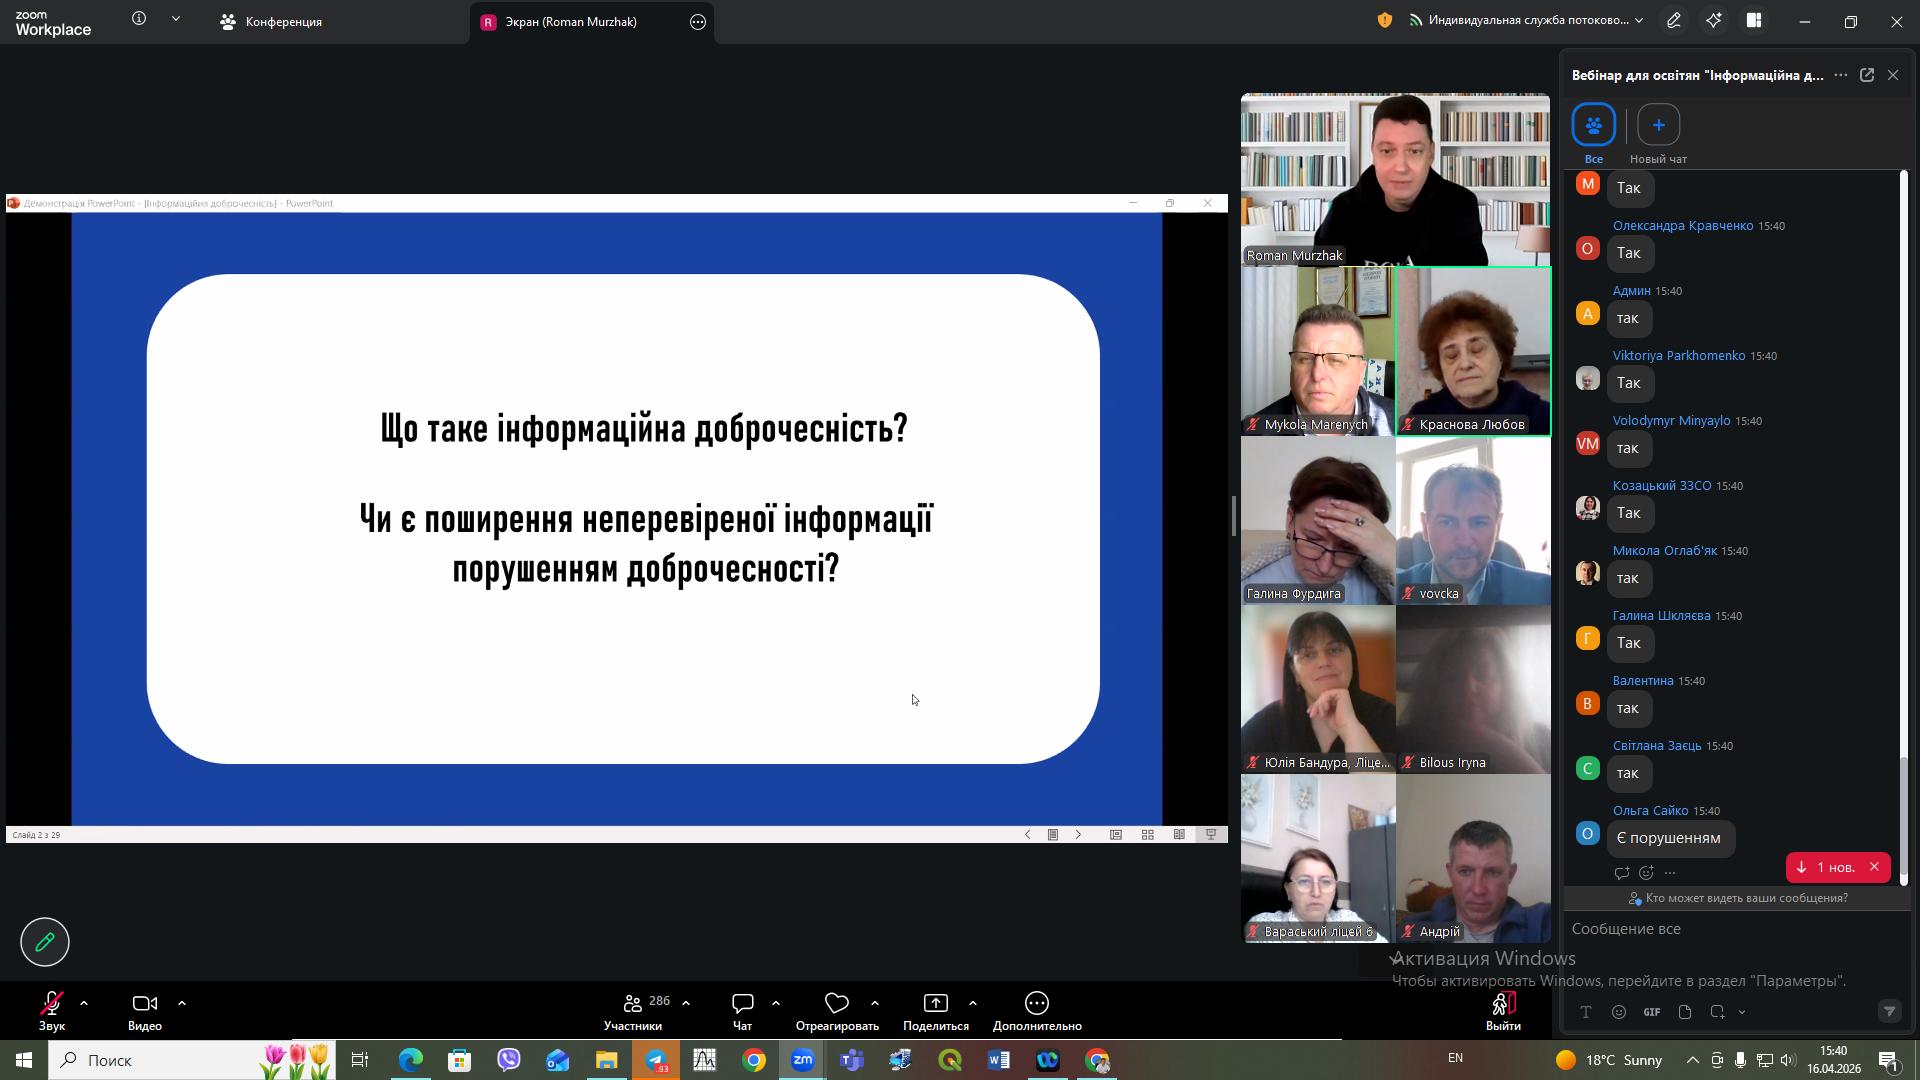The height and width of the screenshot is (1080, 1920).
Task: Open the streaming service dropdown at top
Action: click(x=1638, y=20)
